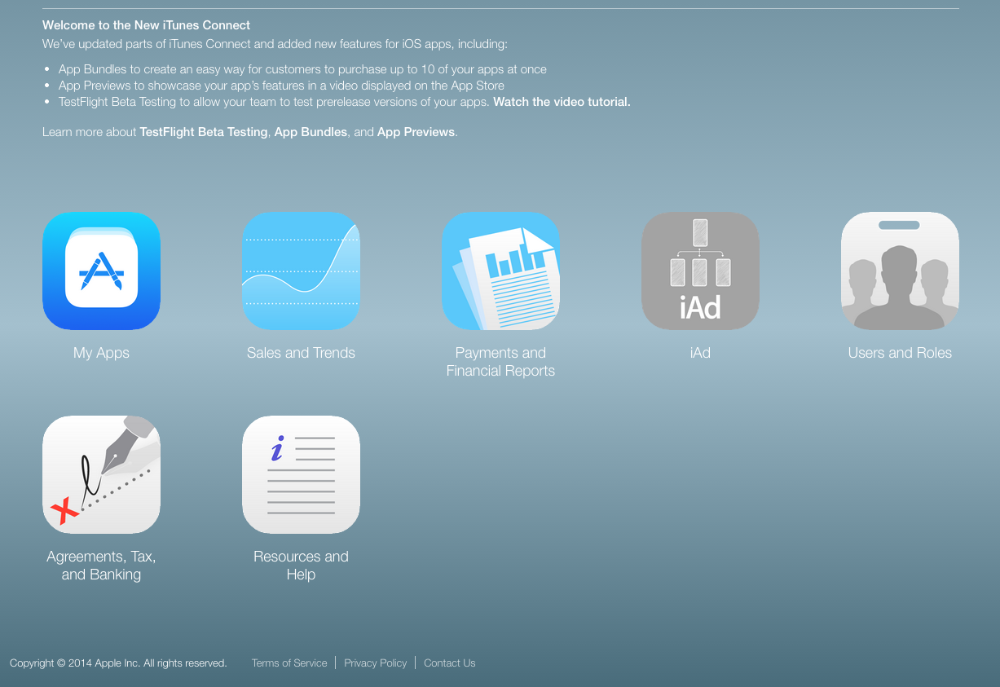Viewport: 1000px width, 687px height.
Task: Click the My Apps label
Action: [x=101, y=353]
